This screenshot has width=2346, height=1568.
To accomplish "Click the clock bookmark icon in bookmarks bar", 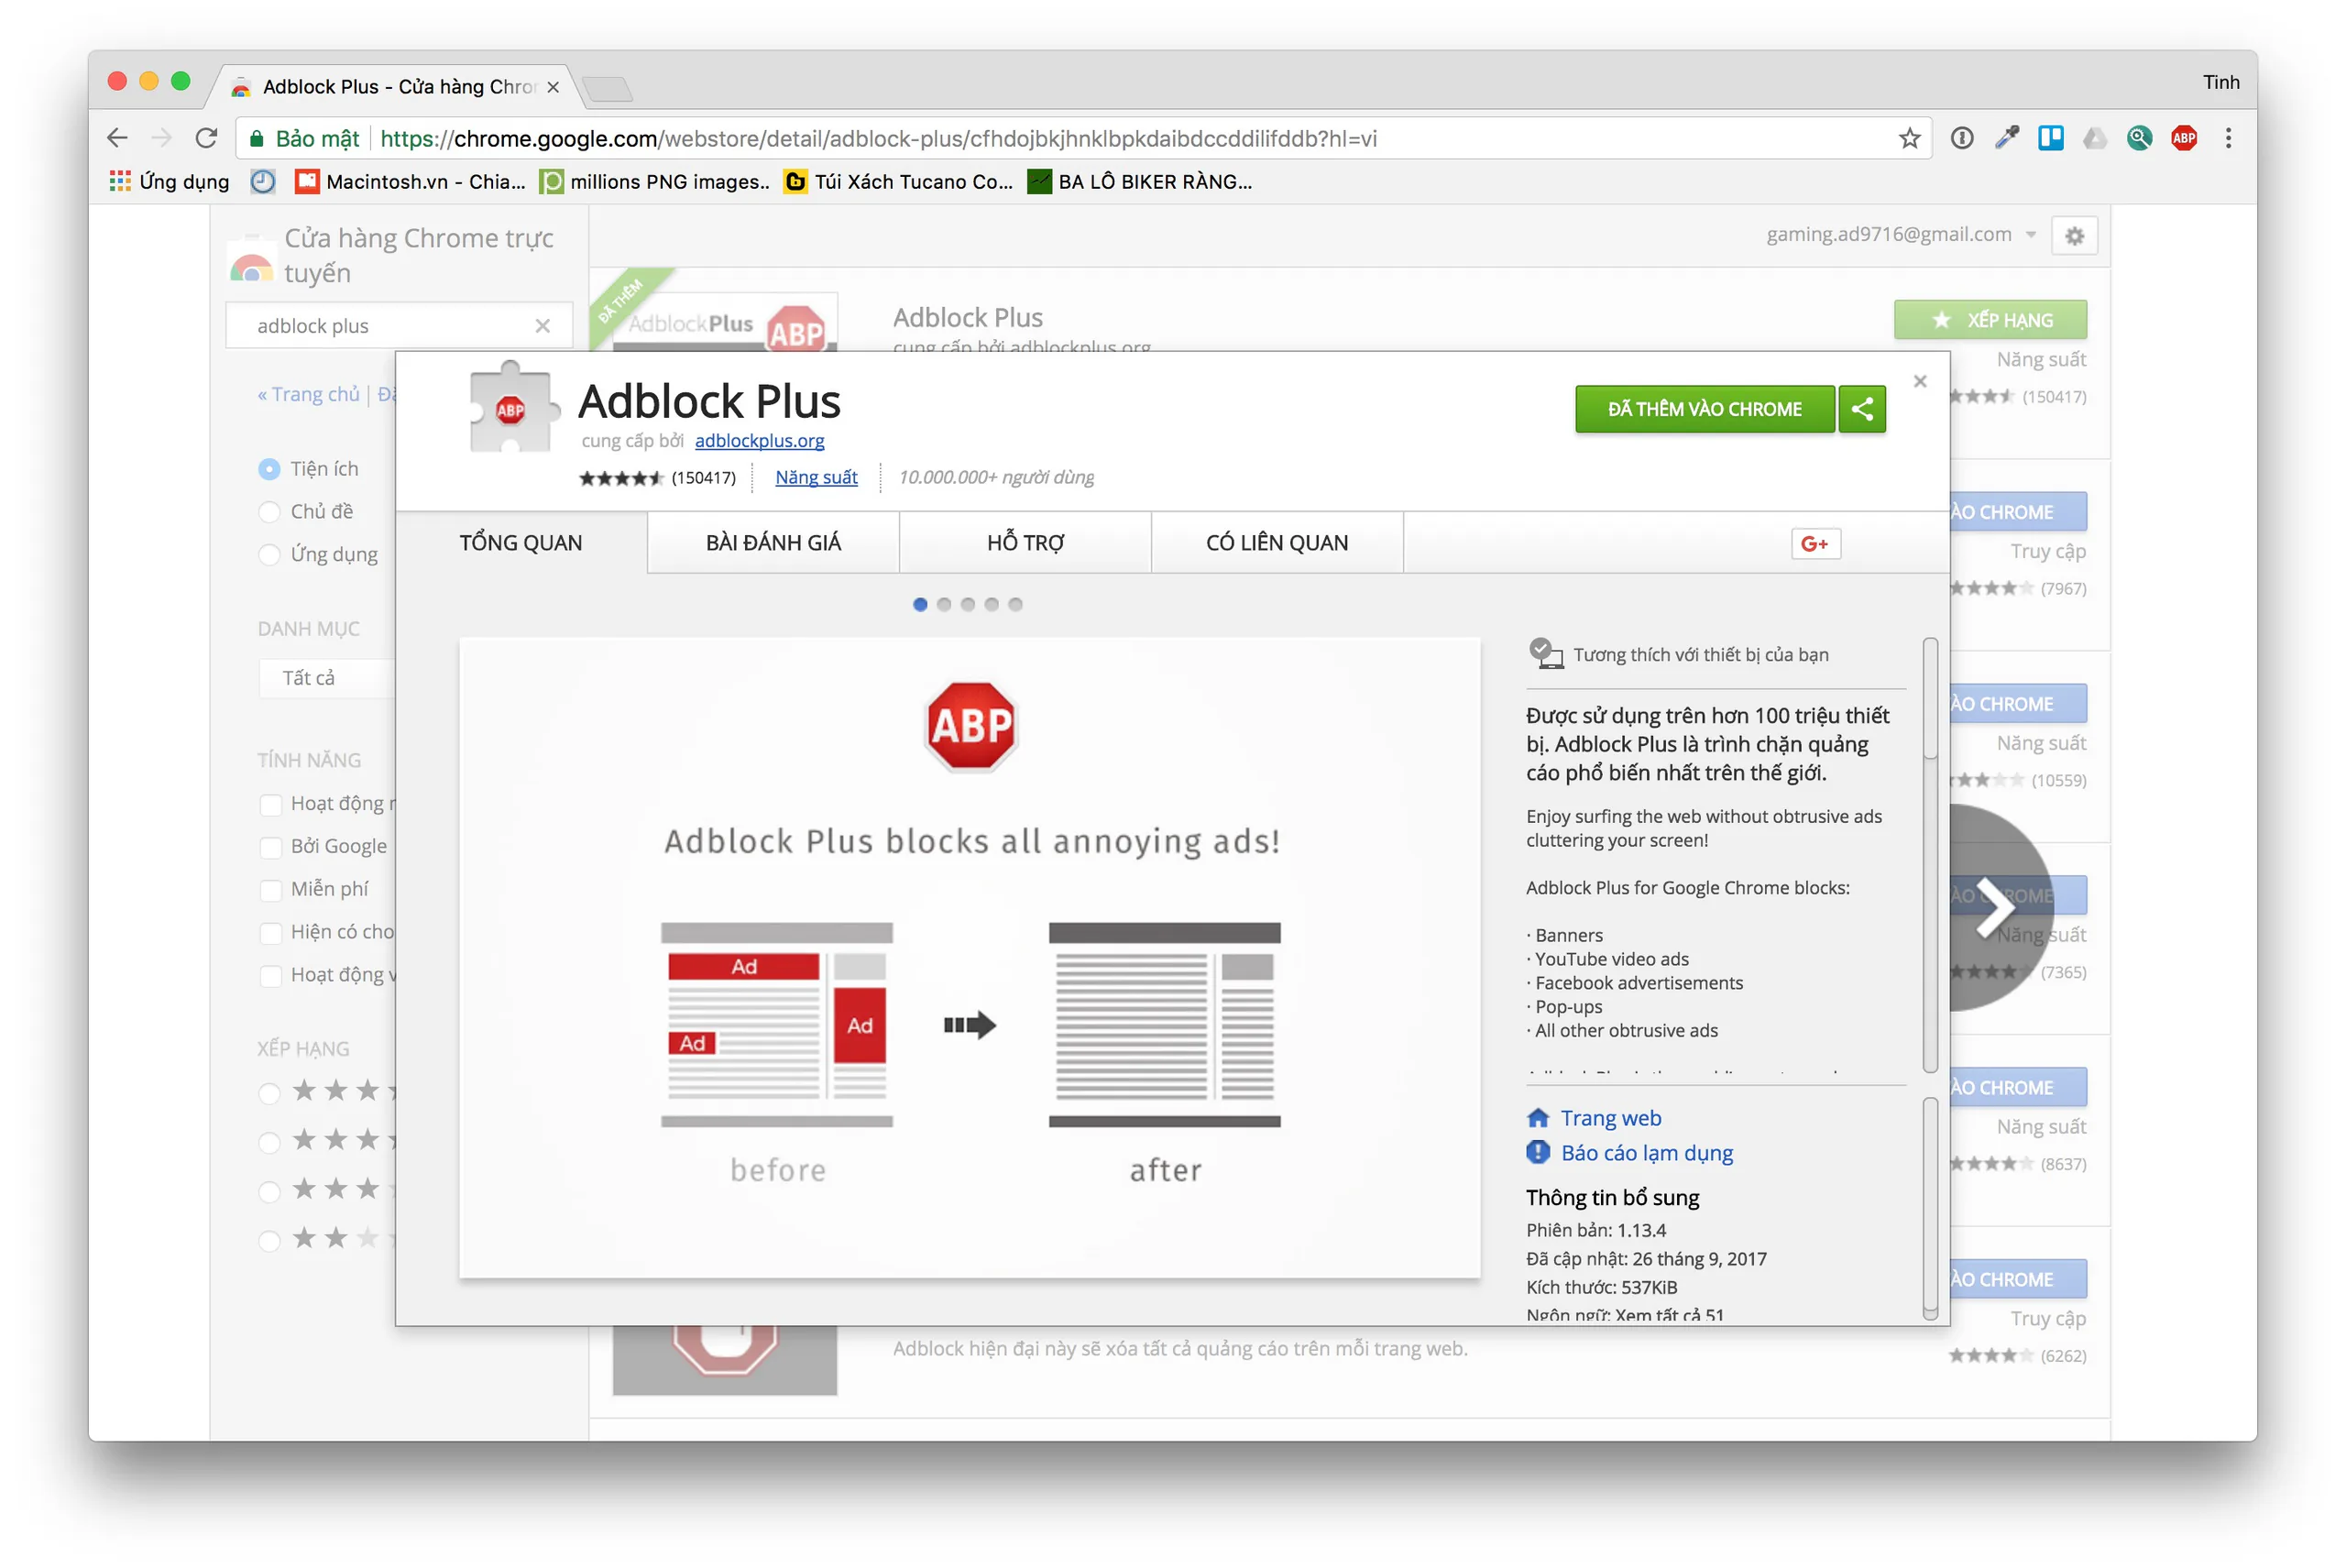I will [x=263, y=181].
